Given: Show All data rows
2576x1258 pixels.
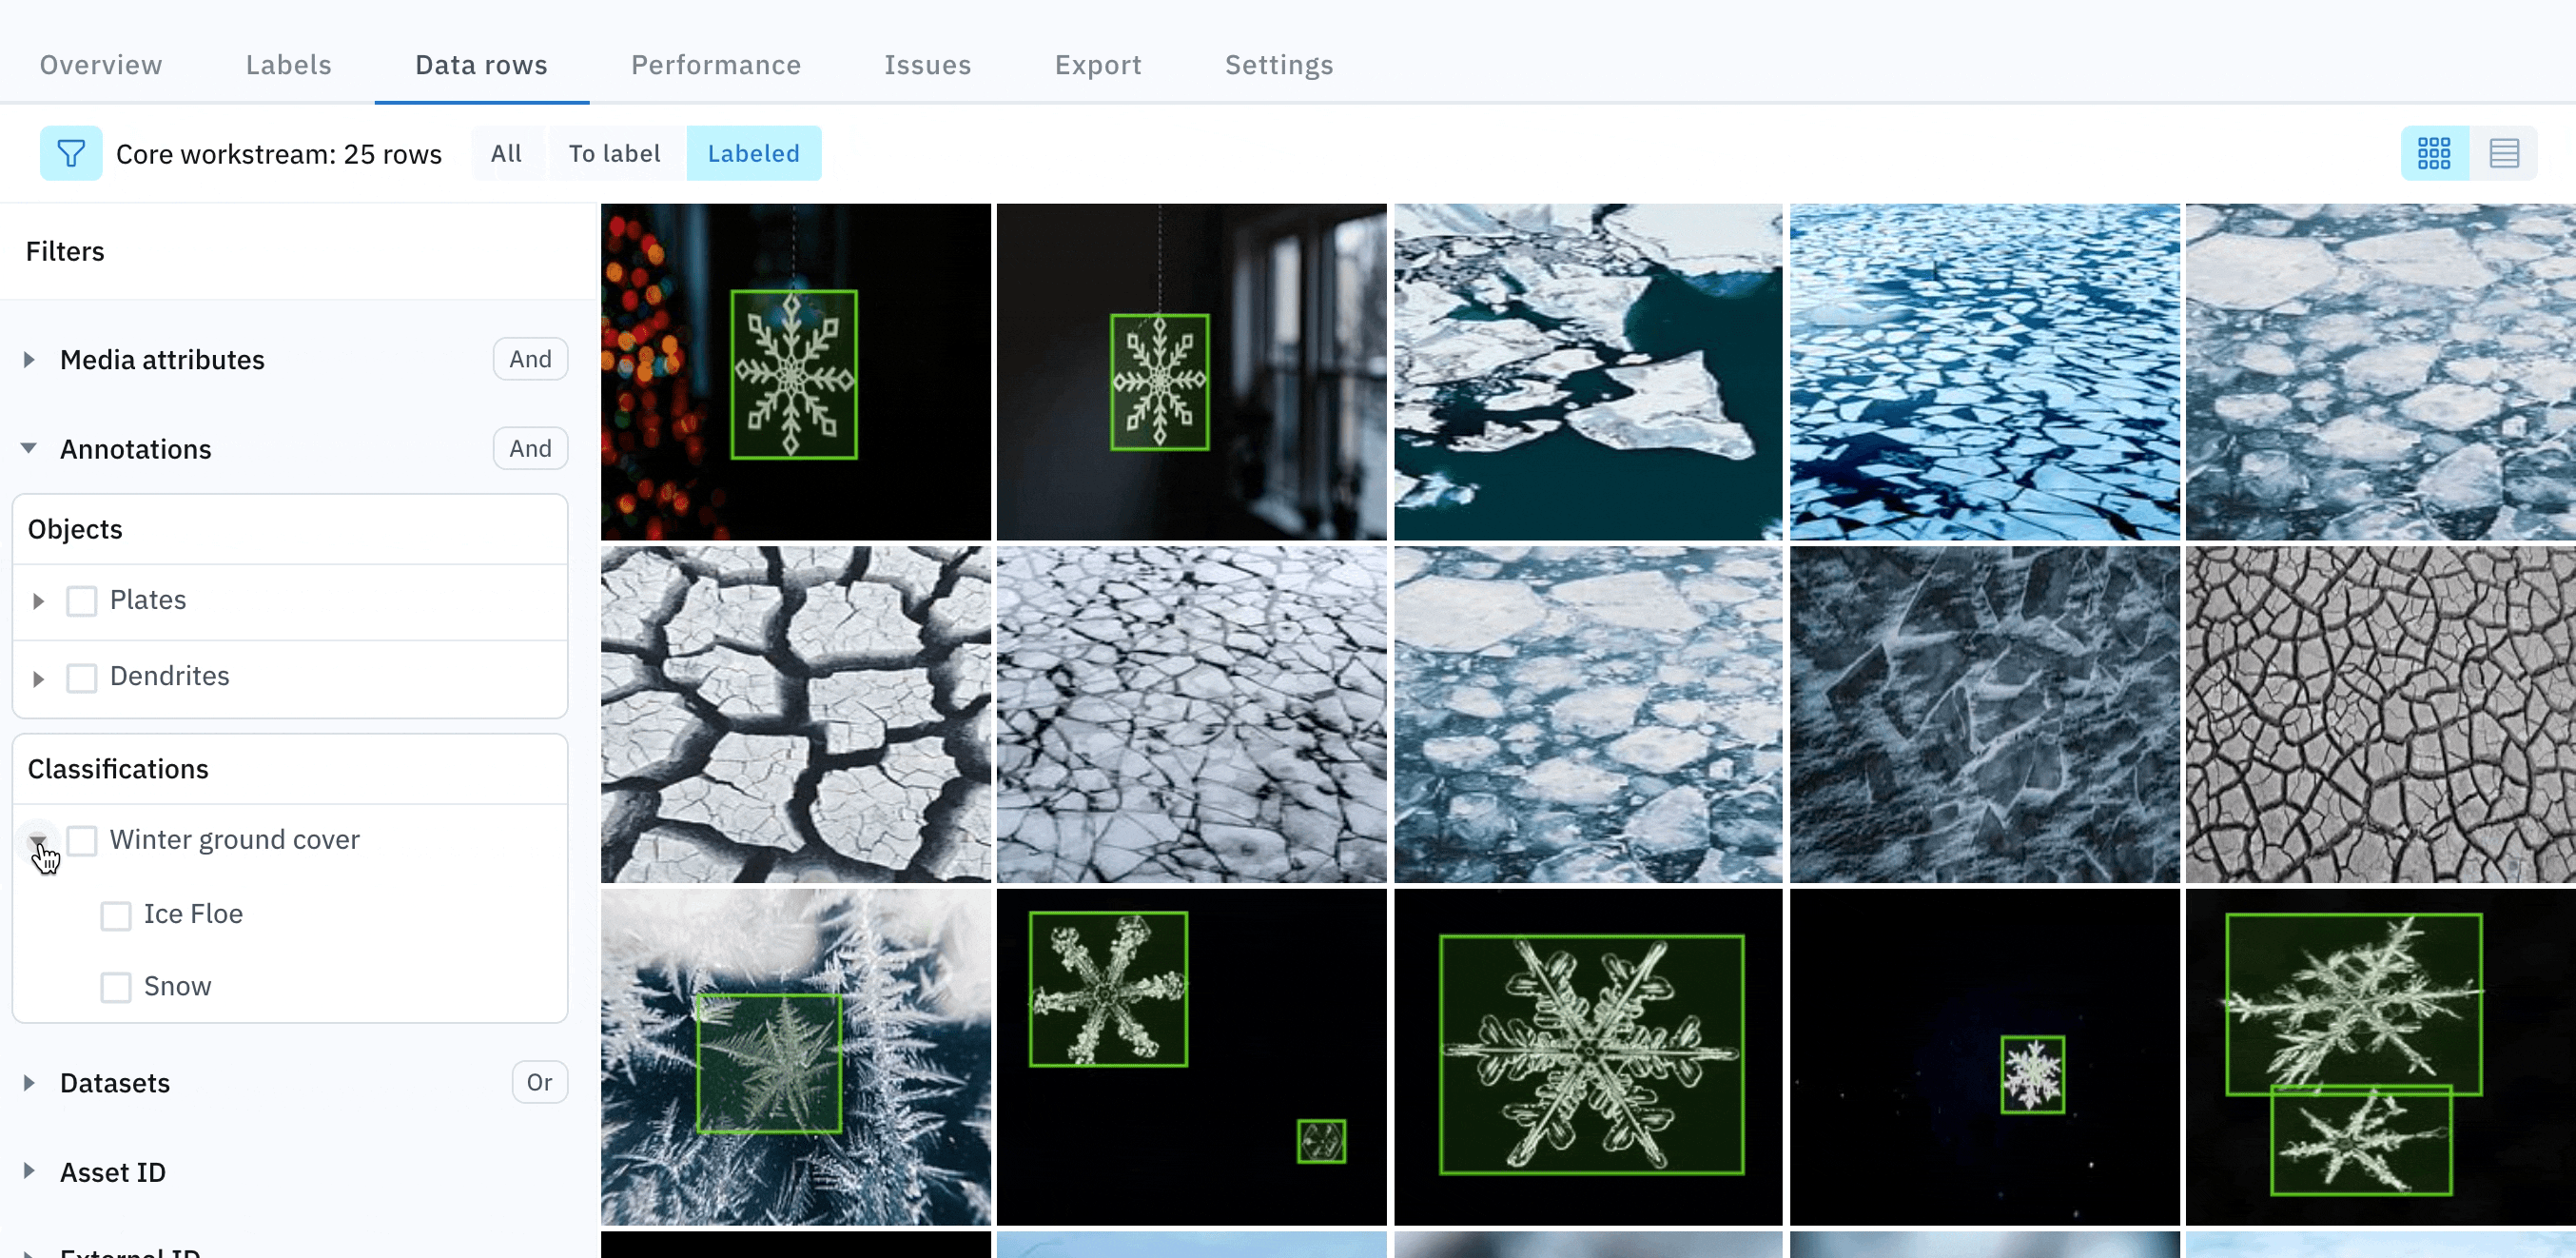Looking at the screenshot, I should click(x=506, y=153).
